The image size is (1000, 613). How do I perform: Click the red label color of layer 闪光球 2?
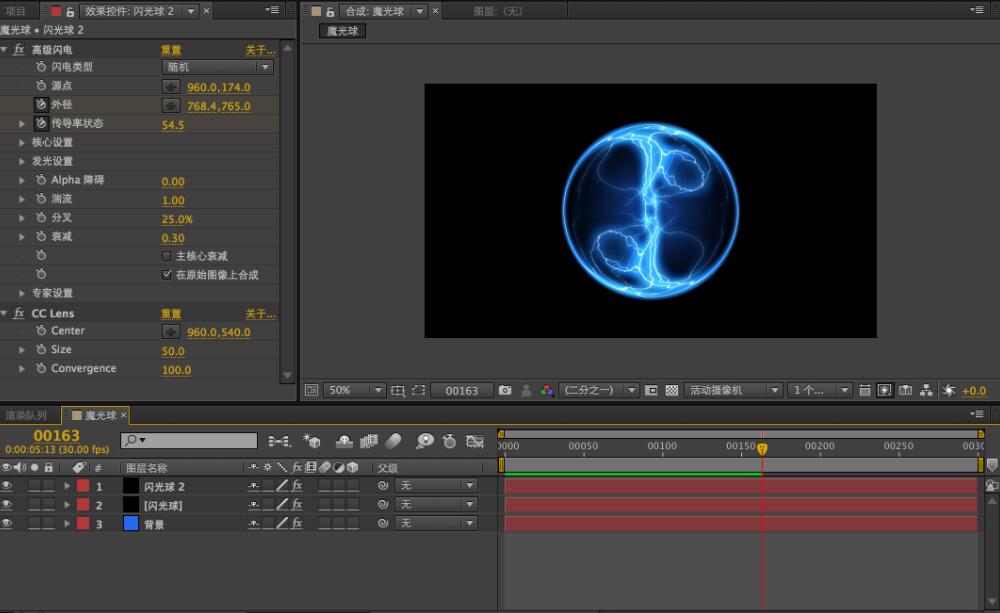point(83,486)
